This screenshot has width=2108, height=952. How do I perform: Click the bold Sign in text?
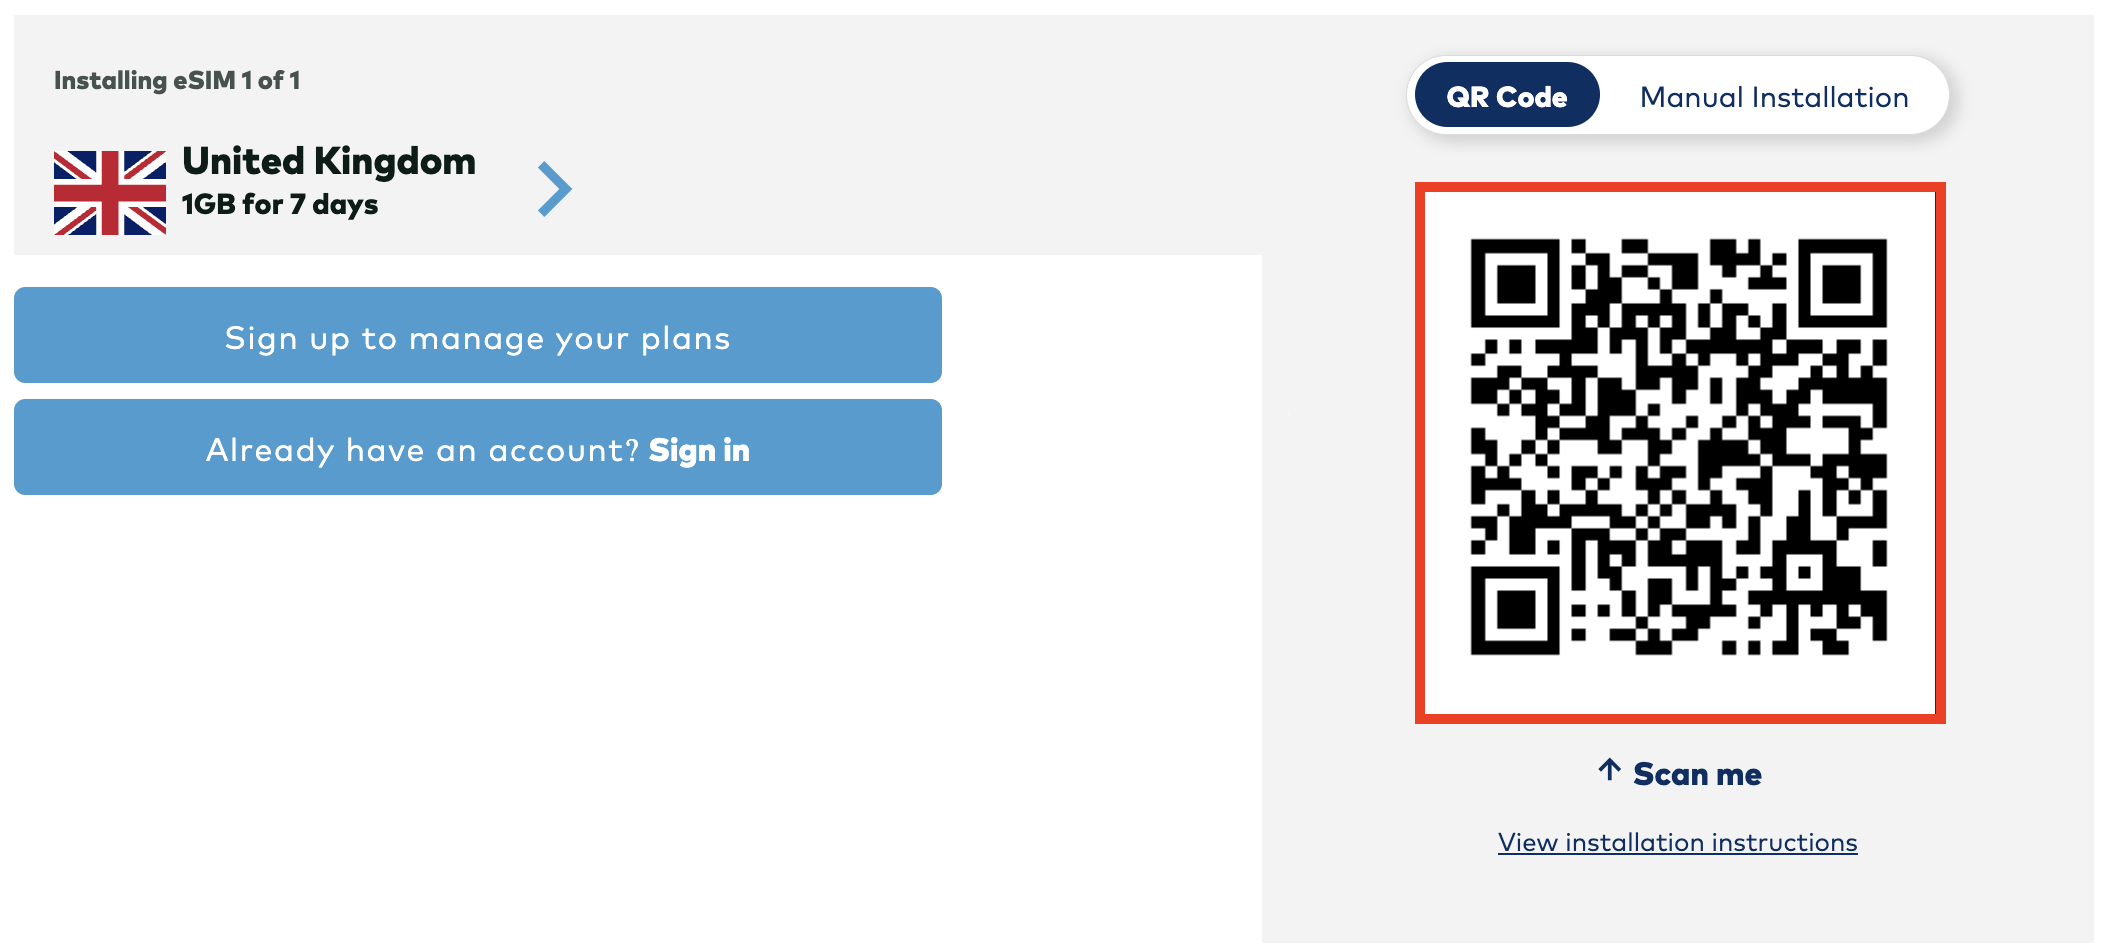[699, 450]
